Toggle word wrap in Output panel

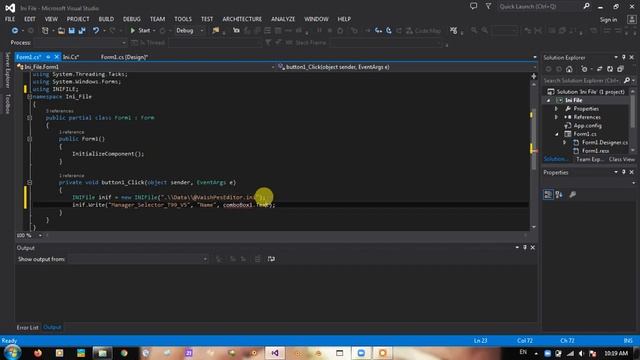(x=271, y=259)
